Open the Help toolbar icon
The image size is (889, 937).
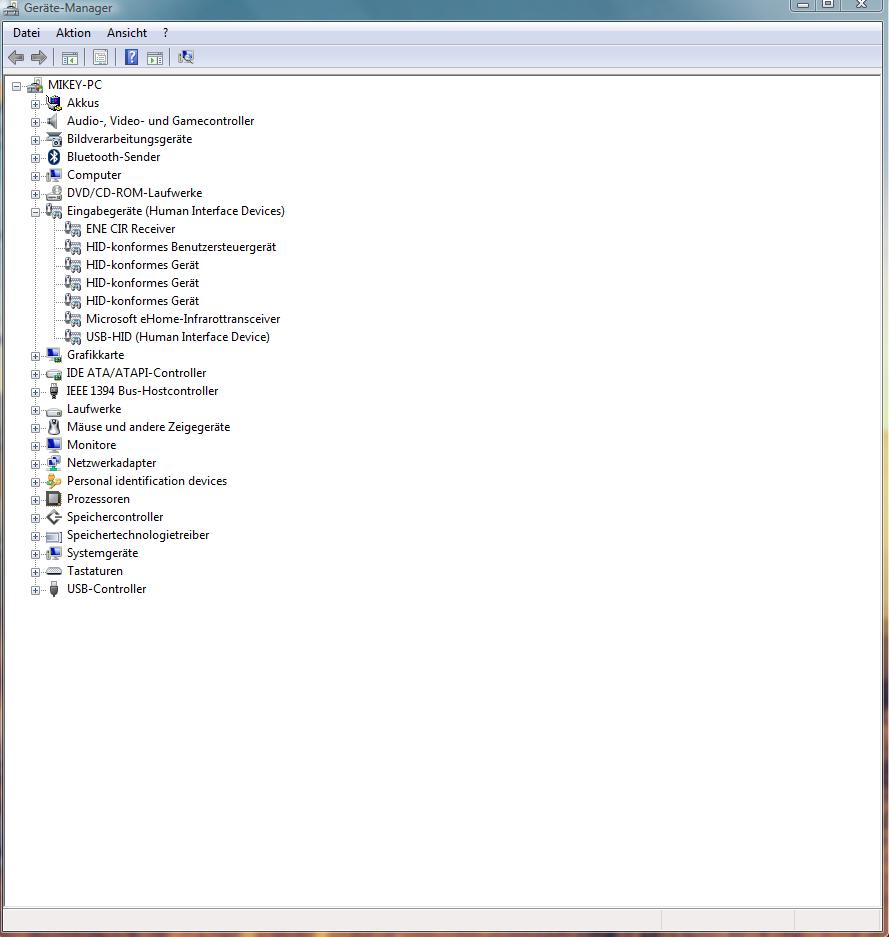tap(131, 57)
